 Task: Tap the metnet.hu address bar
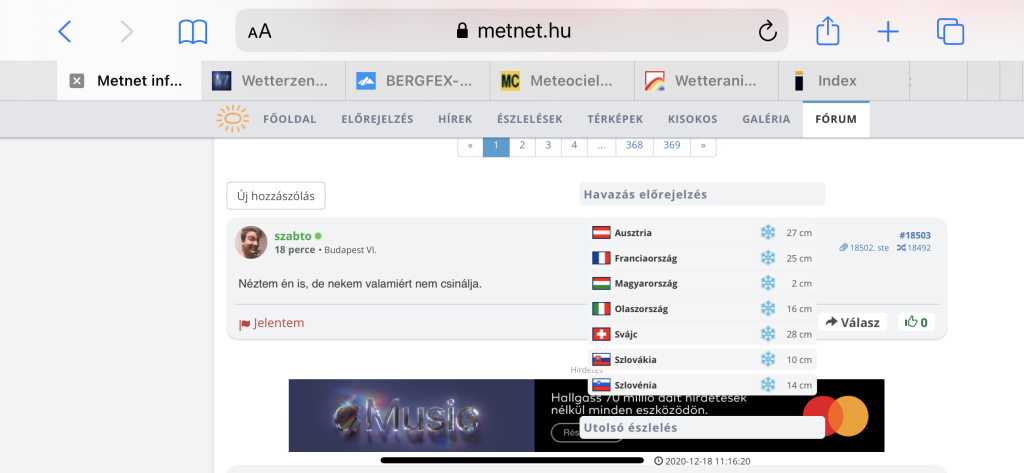tap(512, 31)
